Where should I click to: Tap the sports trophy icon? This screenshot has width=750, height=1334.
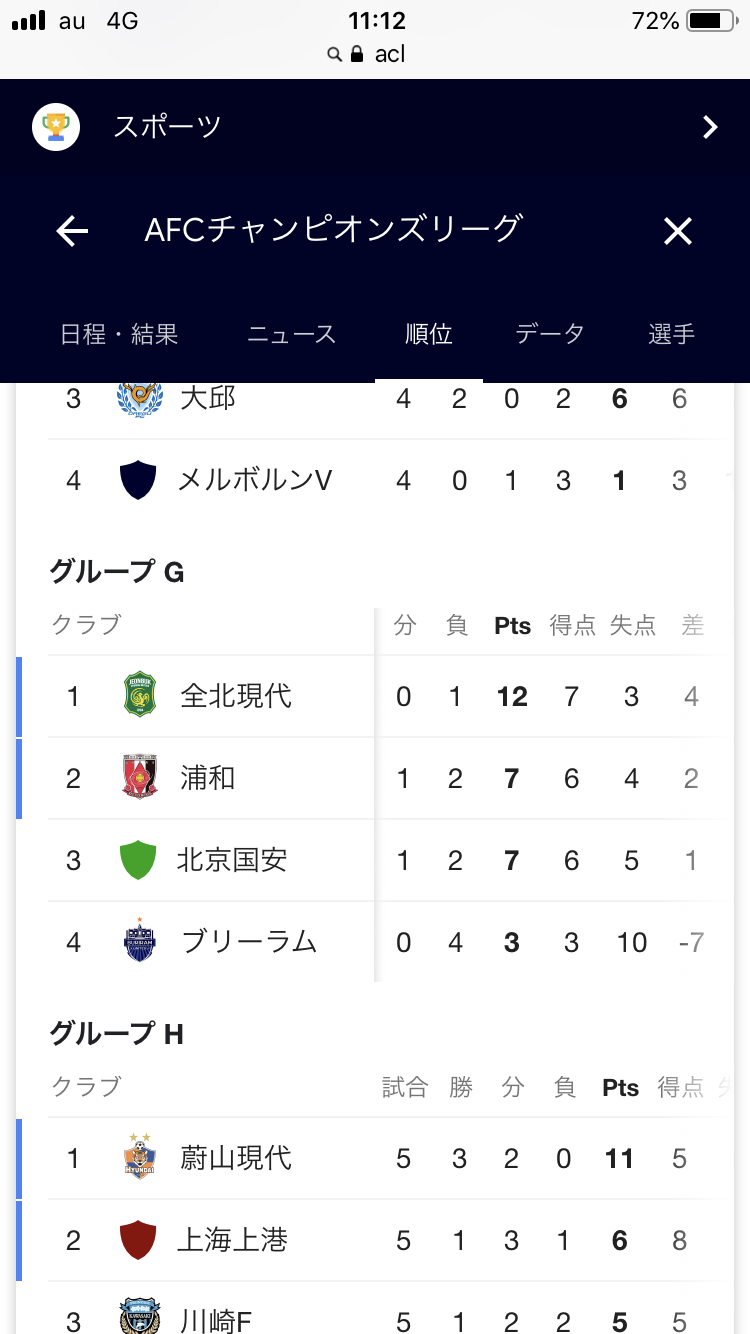coord(56,127)
